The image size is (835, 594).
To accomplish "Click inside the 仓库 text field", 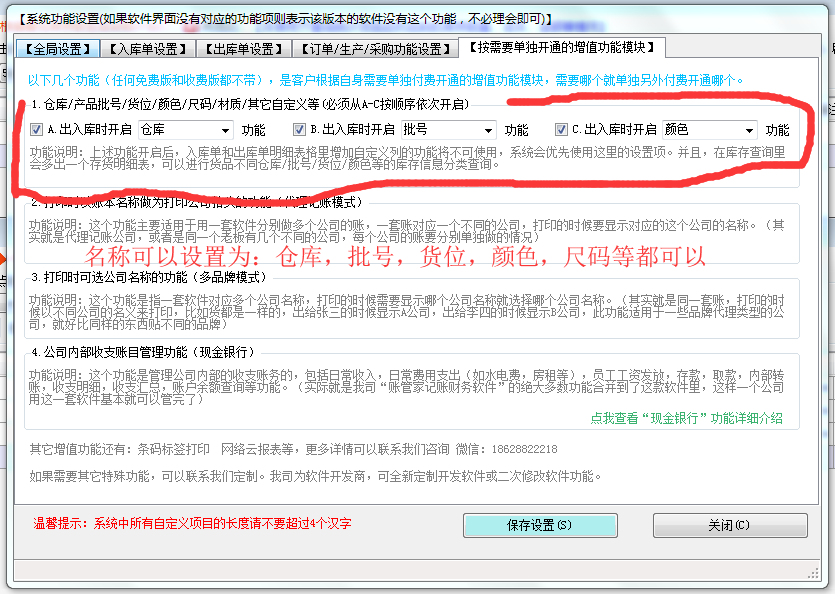I will pyautogui.click(x=175, y=130).
